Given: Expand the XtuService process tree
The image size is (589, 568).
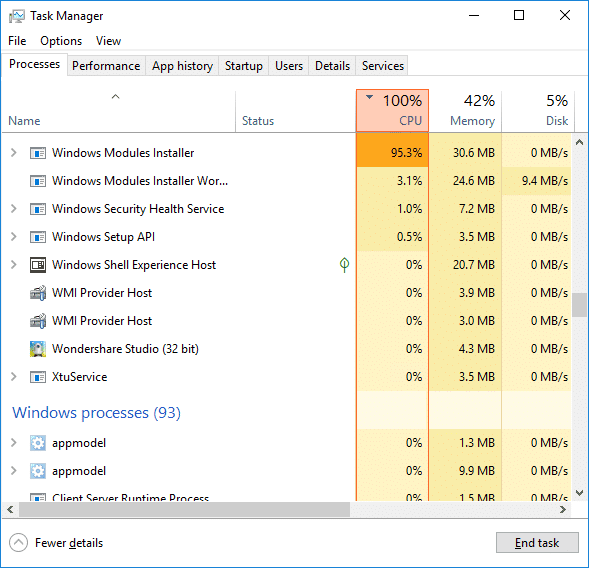Looking at the screenshot, I should tap(14, 377).
